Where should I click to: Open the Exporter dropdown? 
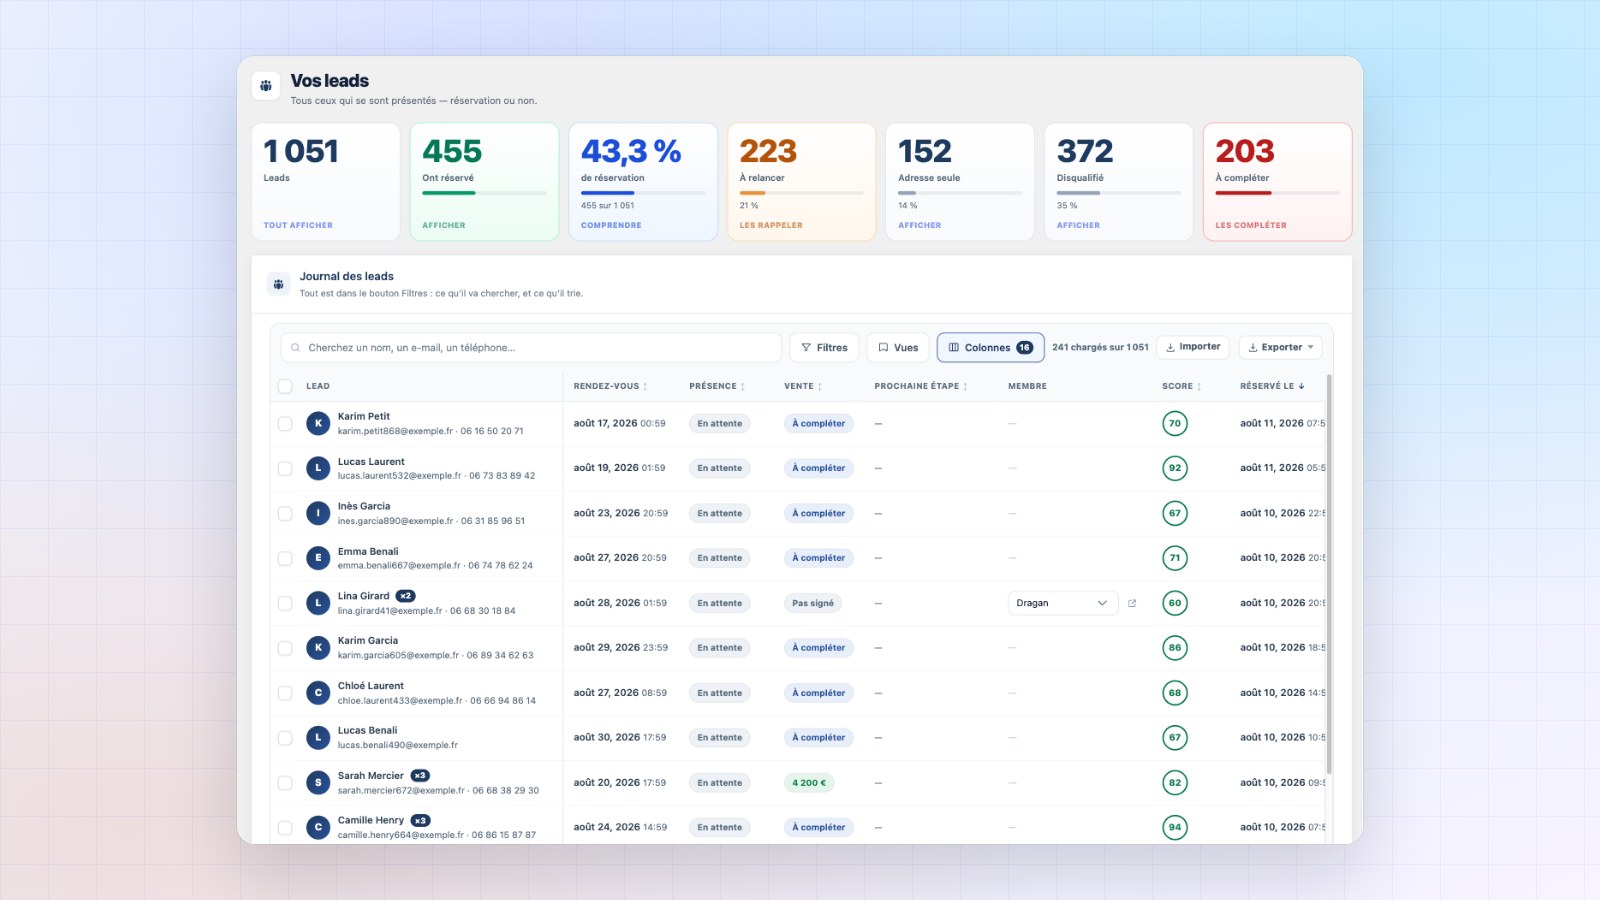(1281, 347)
